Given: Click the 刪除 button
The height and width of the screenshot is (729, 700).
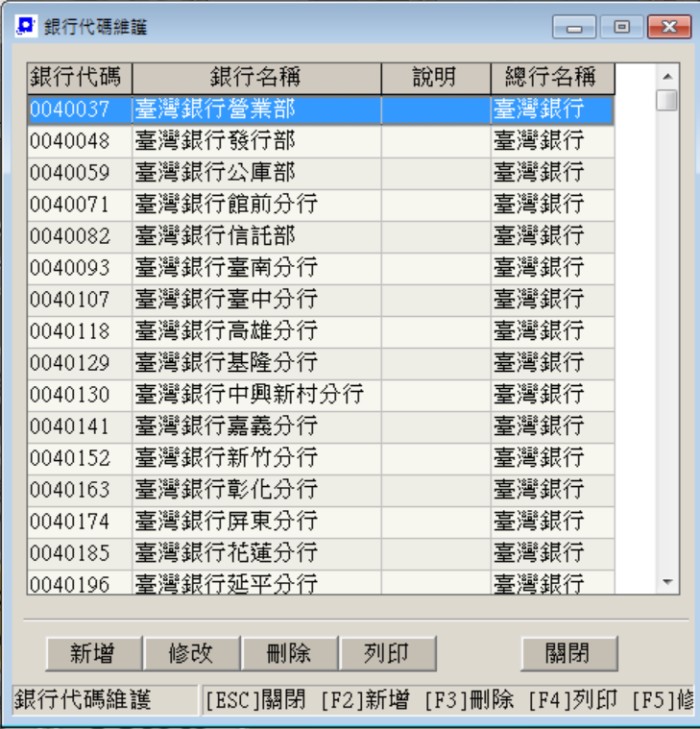Looking at the screenshot, I should point(290,654).
